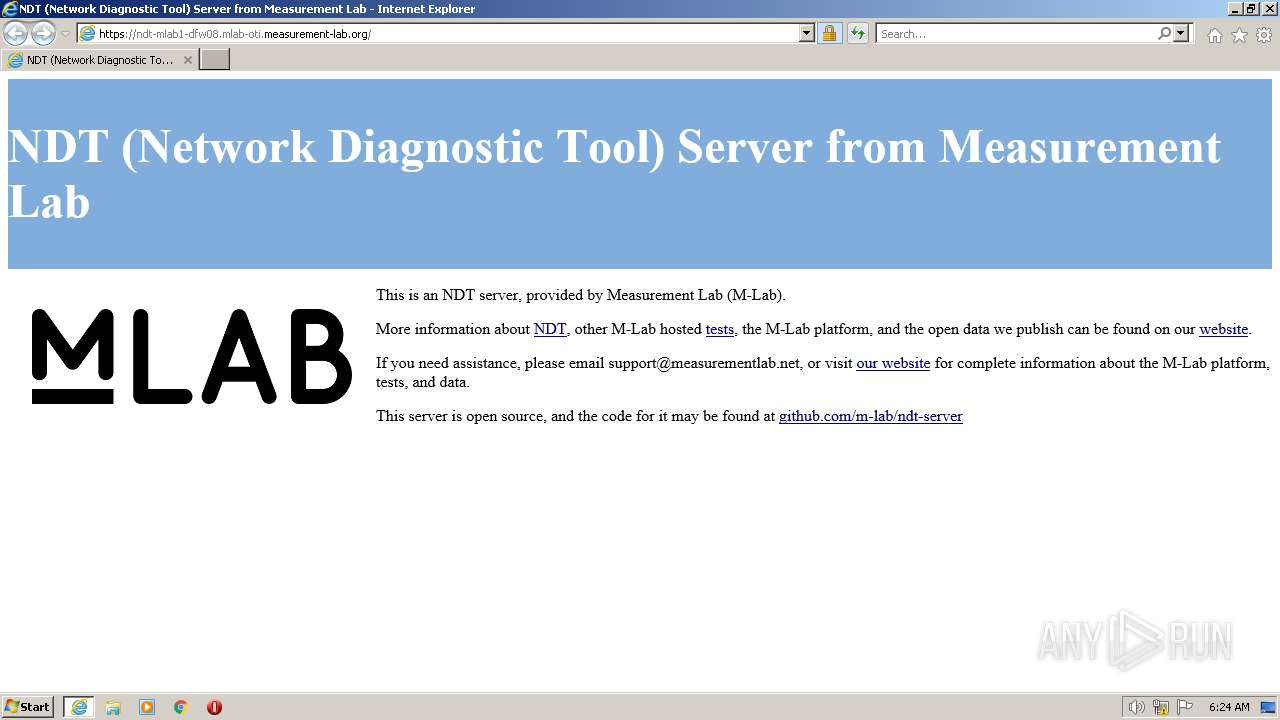
Task: Open the github.com/m-lab/ndt-server link
Action: tap(871, 416)
